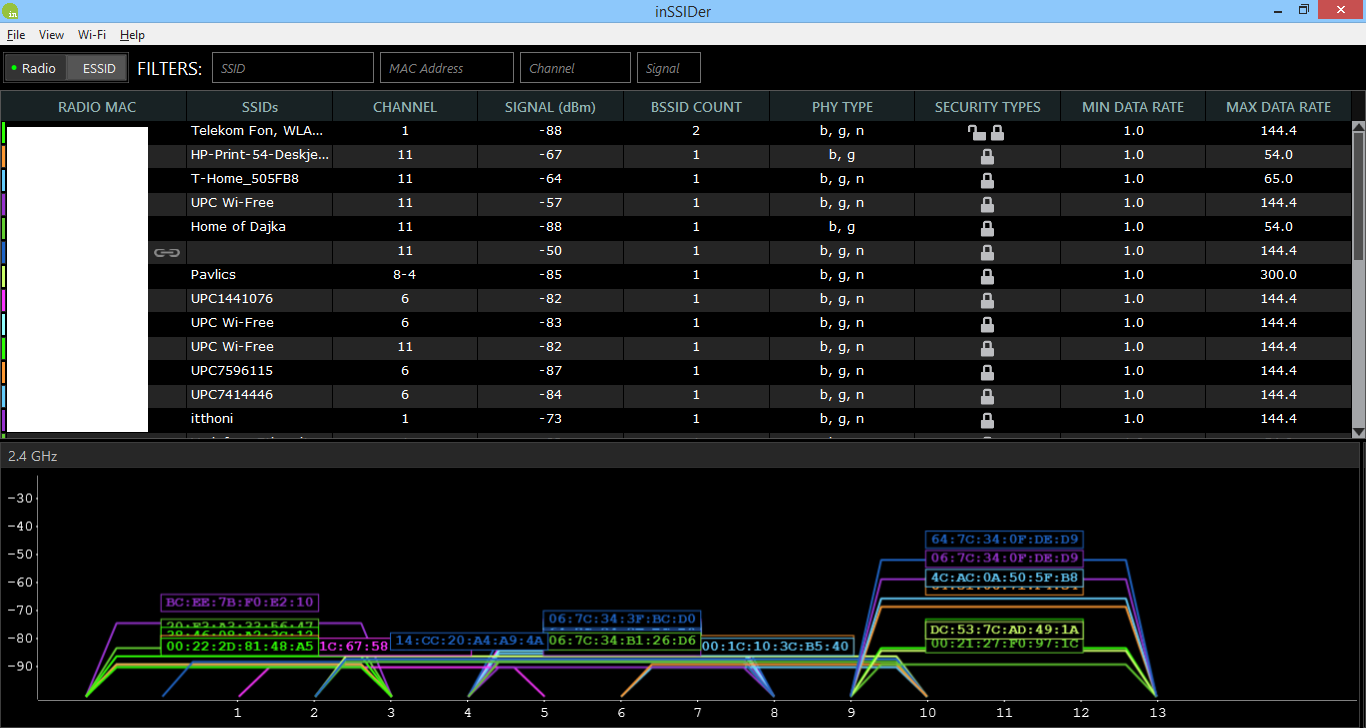Focus the SSID filter field
This screenshot has height=728, width=1366.
[x=292, y=68]
